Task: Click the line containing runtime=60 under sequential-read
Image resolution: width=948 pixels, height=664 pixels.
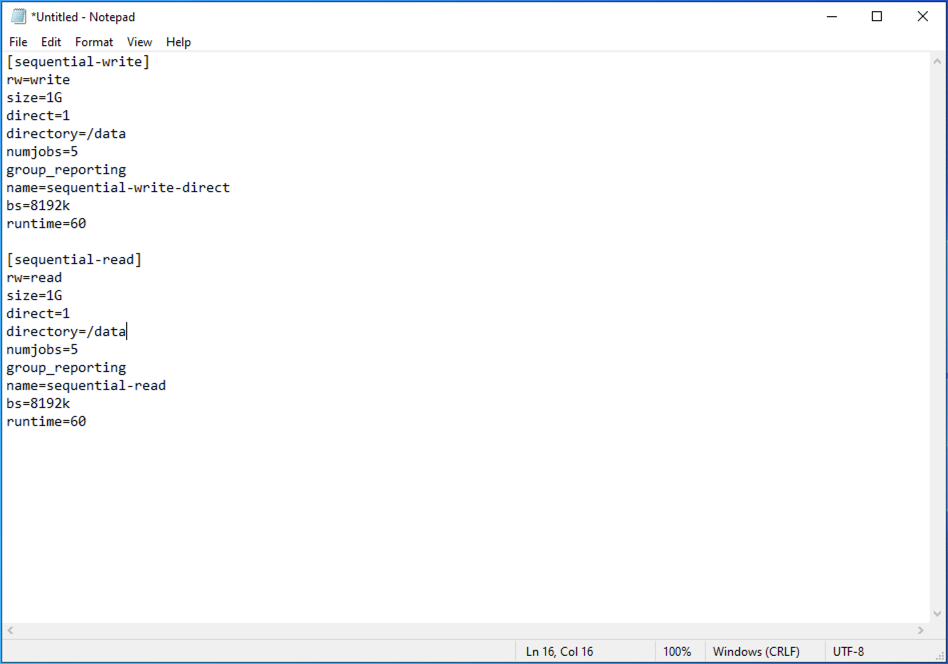Action: click(x=46, y=421)
